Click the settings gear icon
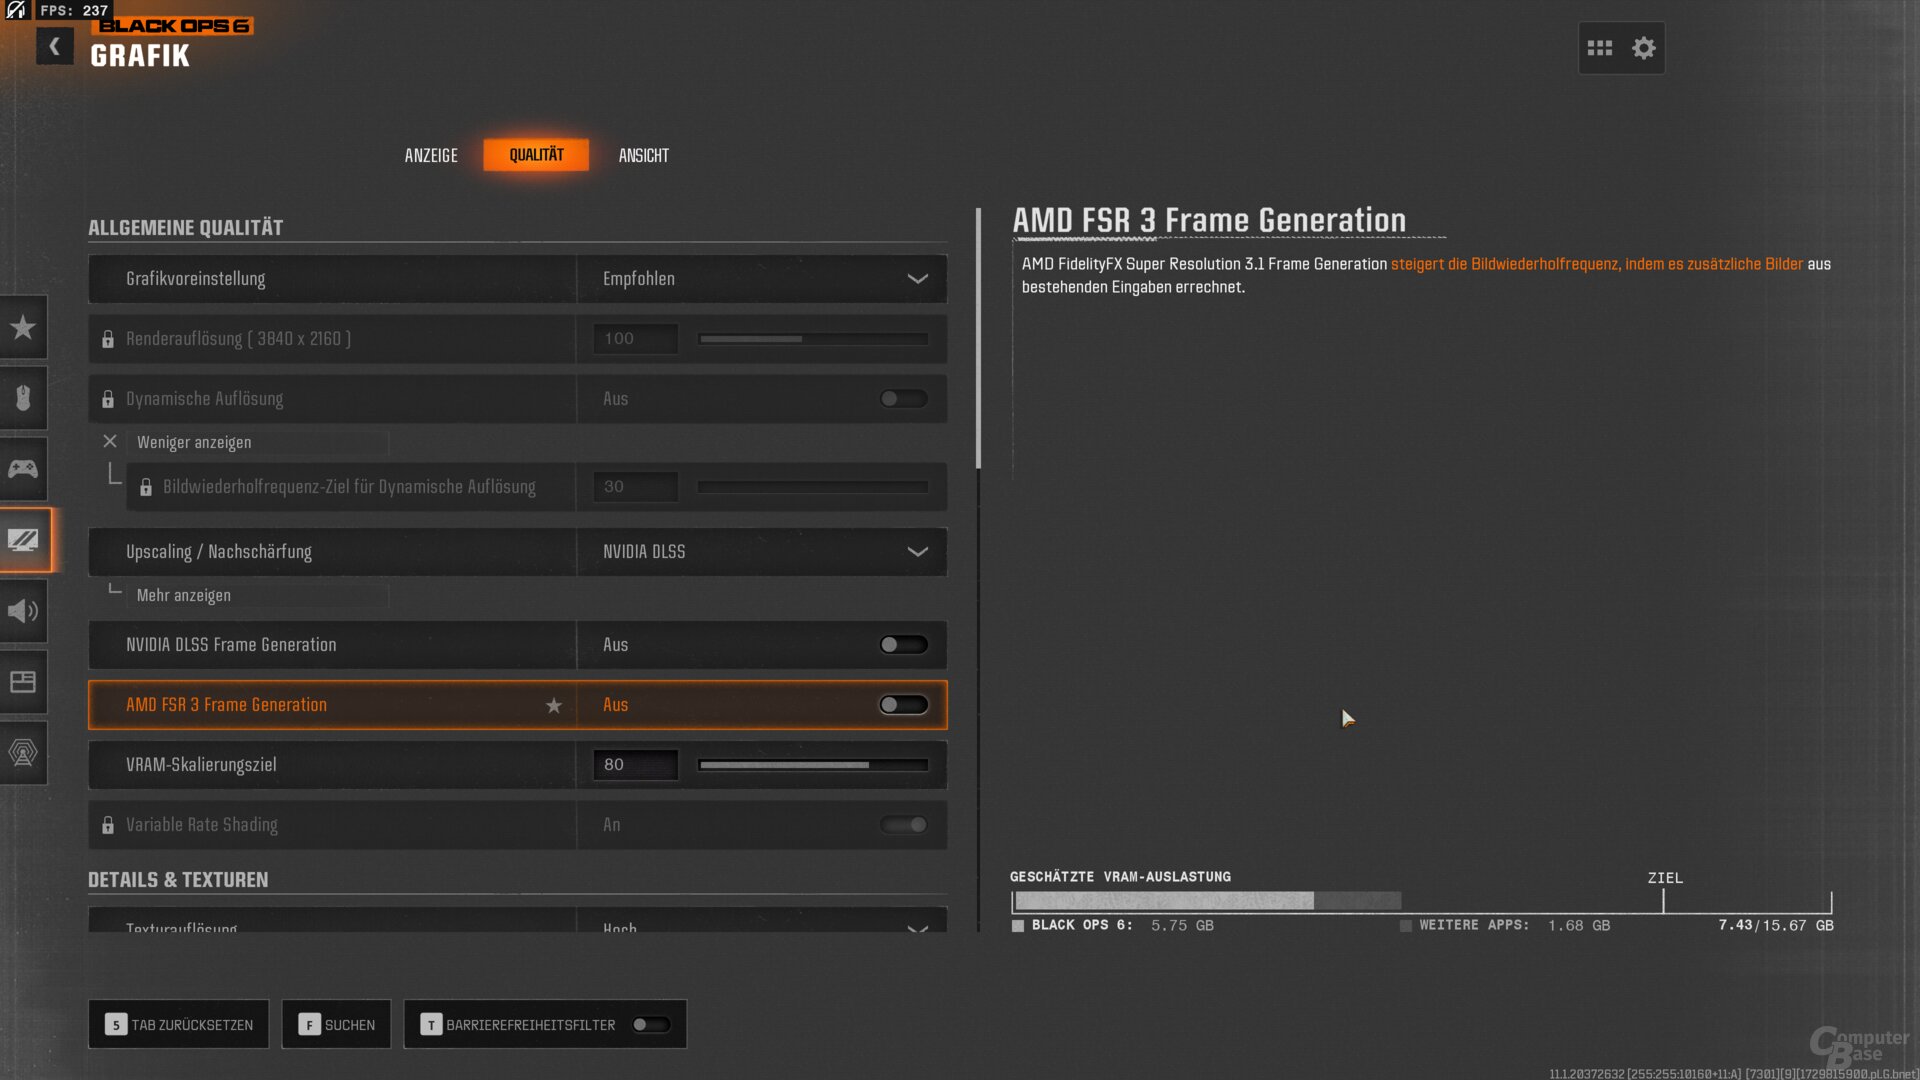1920x1080 pixels. pyautogui.click(x=1643, y=48)
